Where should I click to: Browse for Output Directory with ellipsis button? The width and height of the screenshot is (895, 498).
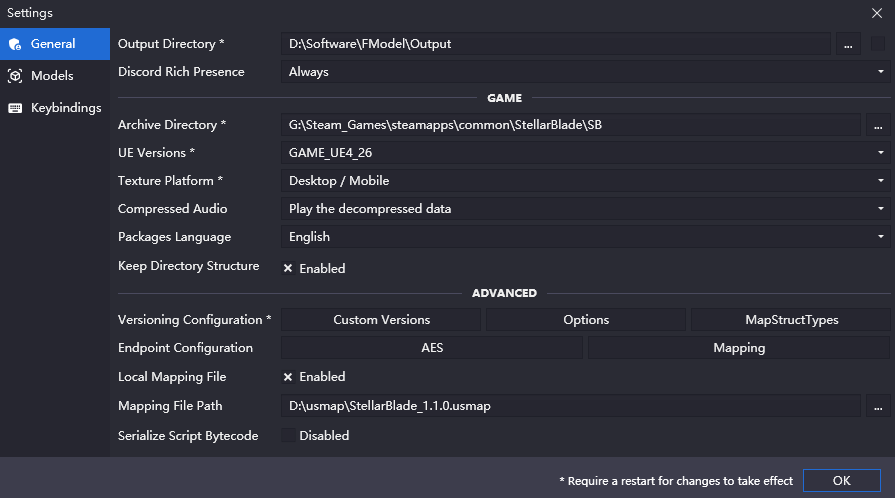coord(848,44)
